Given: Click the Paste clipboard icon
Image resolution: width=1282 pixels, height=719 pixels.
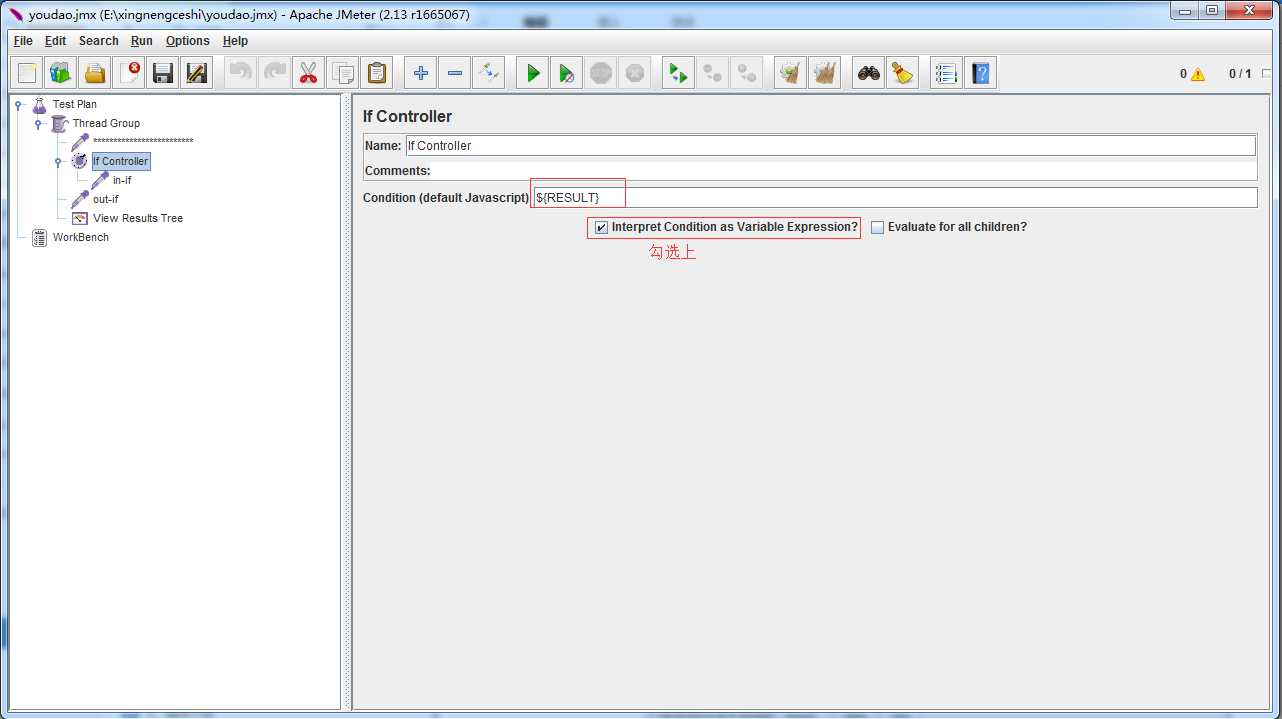Looking at the screenshot, I should click(x=377, y=73).
